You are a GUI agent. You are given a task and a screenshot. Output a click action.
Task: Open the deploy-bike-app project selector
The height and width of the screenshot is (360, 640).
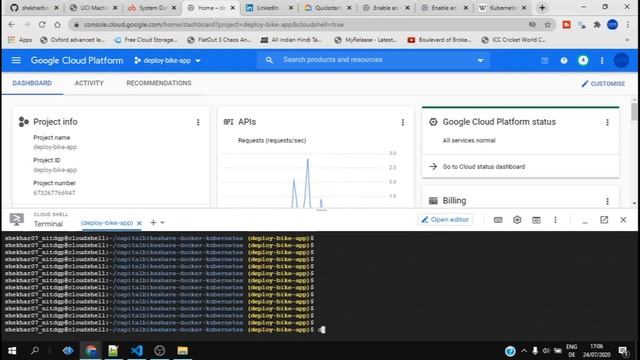167,60
